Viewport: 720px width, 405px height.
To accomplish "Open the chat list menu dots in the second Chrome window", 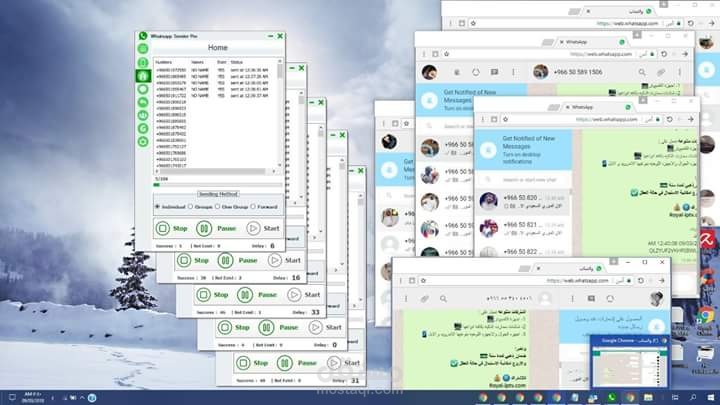I will 513,72.
